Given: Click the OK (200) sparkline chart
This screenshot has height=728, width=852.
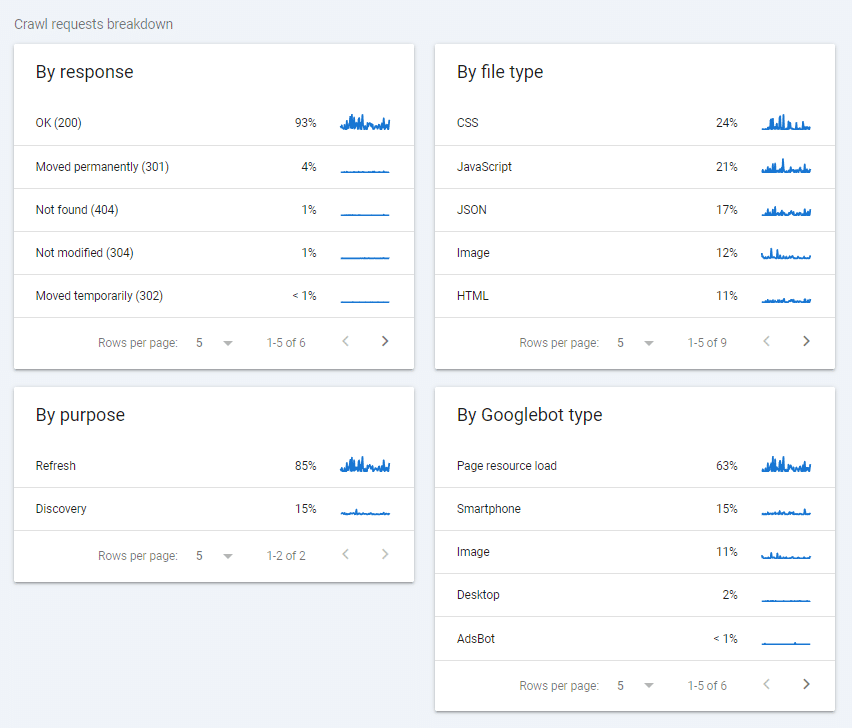Looking at the screenshot, I should coord(365,122).
